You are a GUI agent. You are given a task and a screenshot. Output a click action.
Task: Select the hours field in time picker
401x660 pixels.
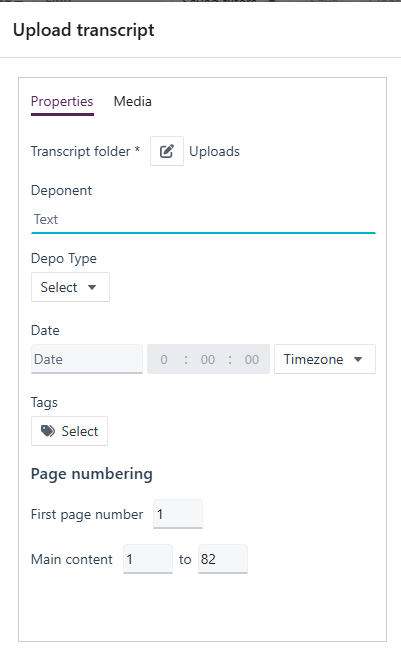click(x=164, y=359)
